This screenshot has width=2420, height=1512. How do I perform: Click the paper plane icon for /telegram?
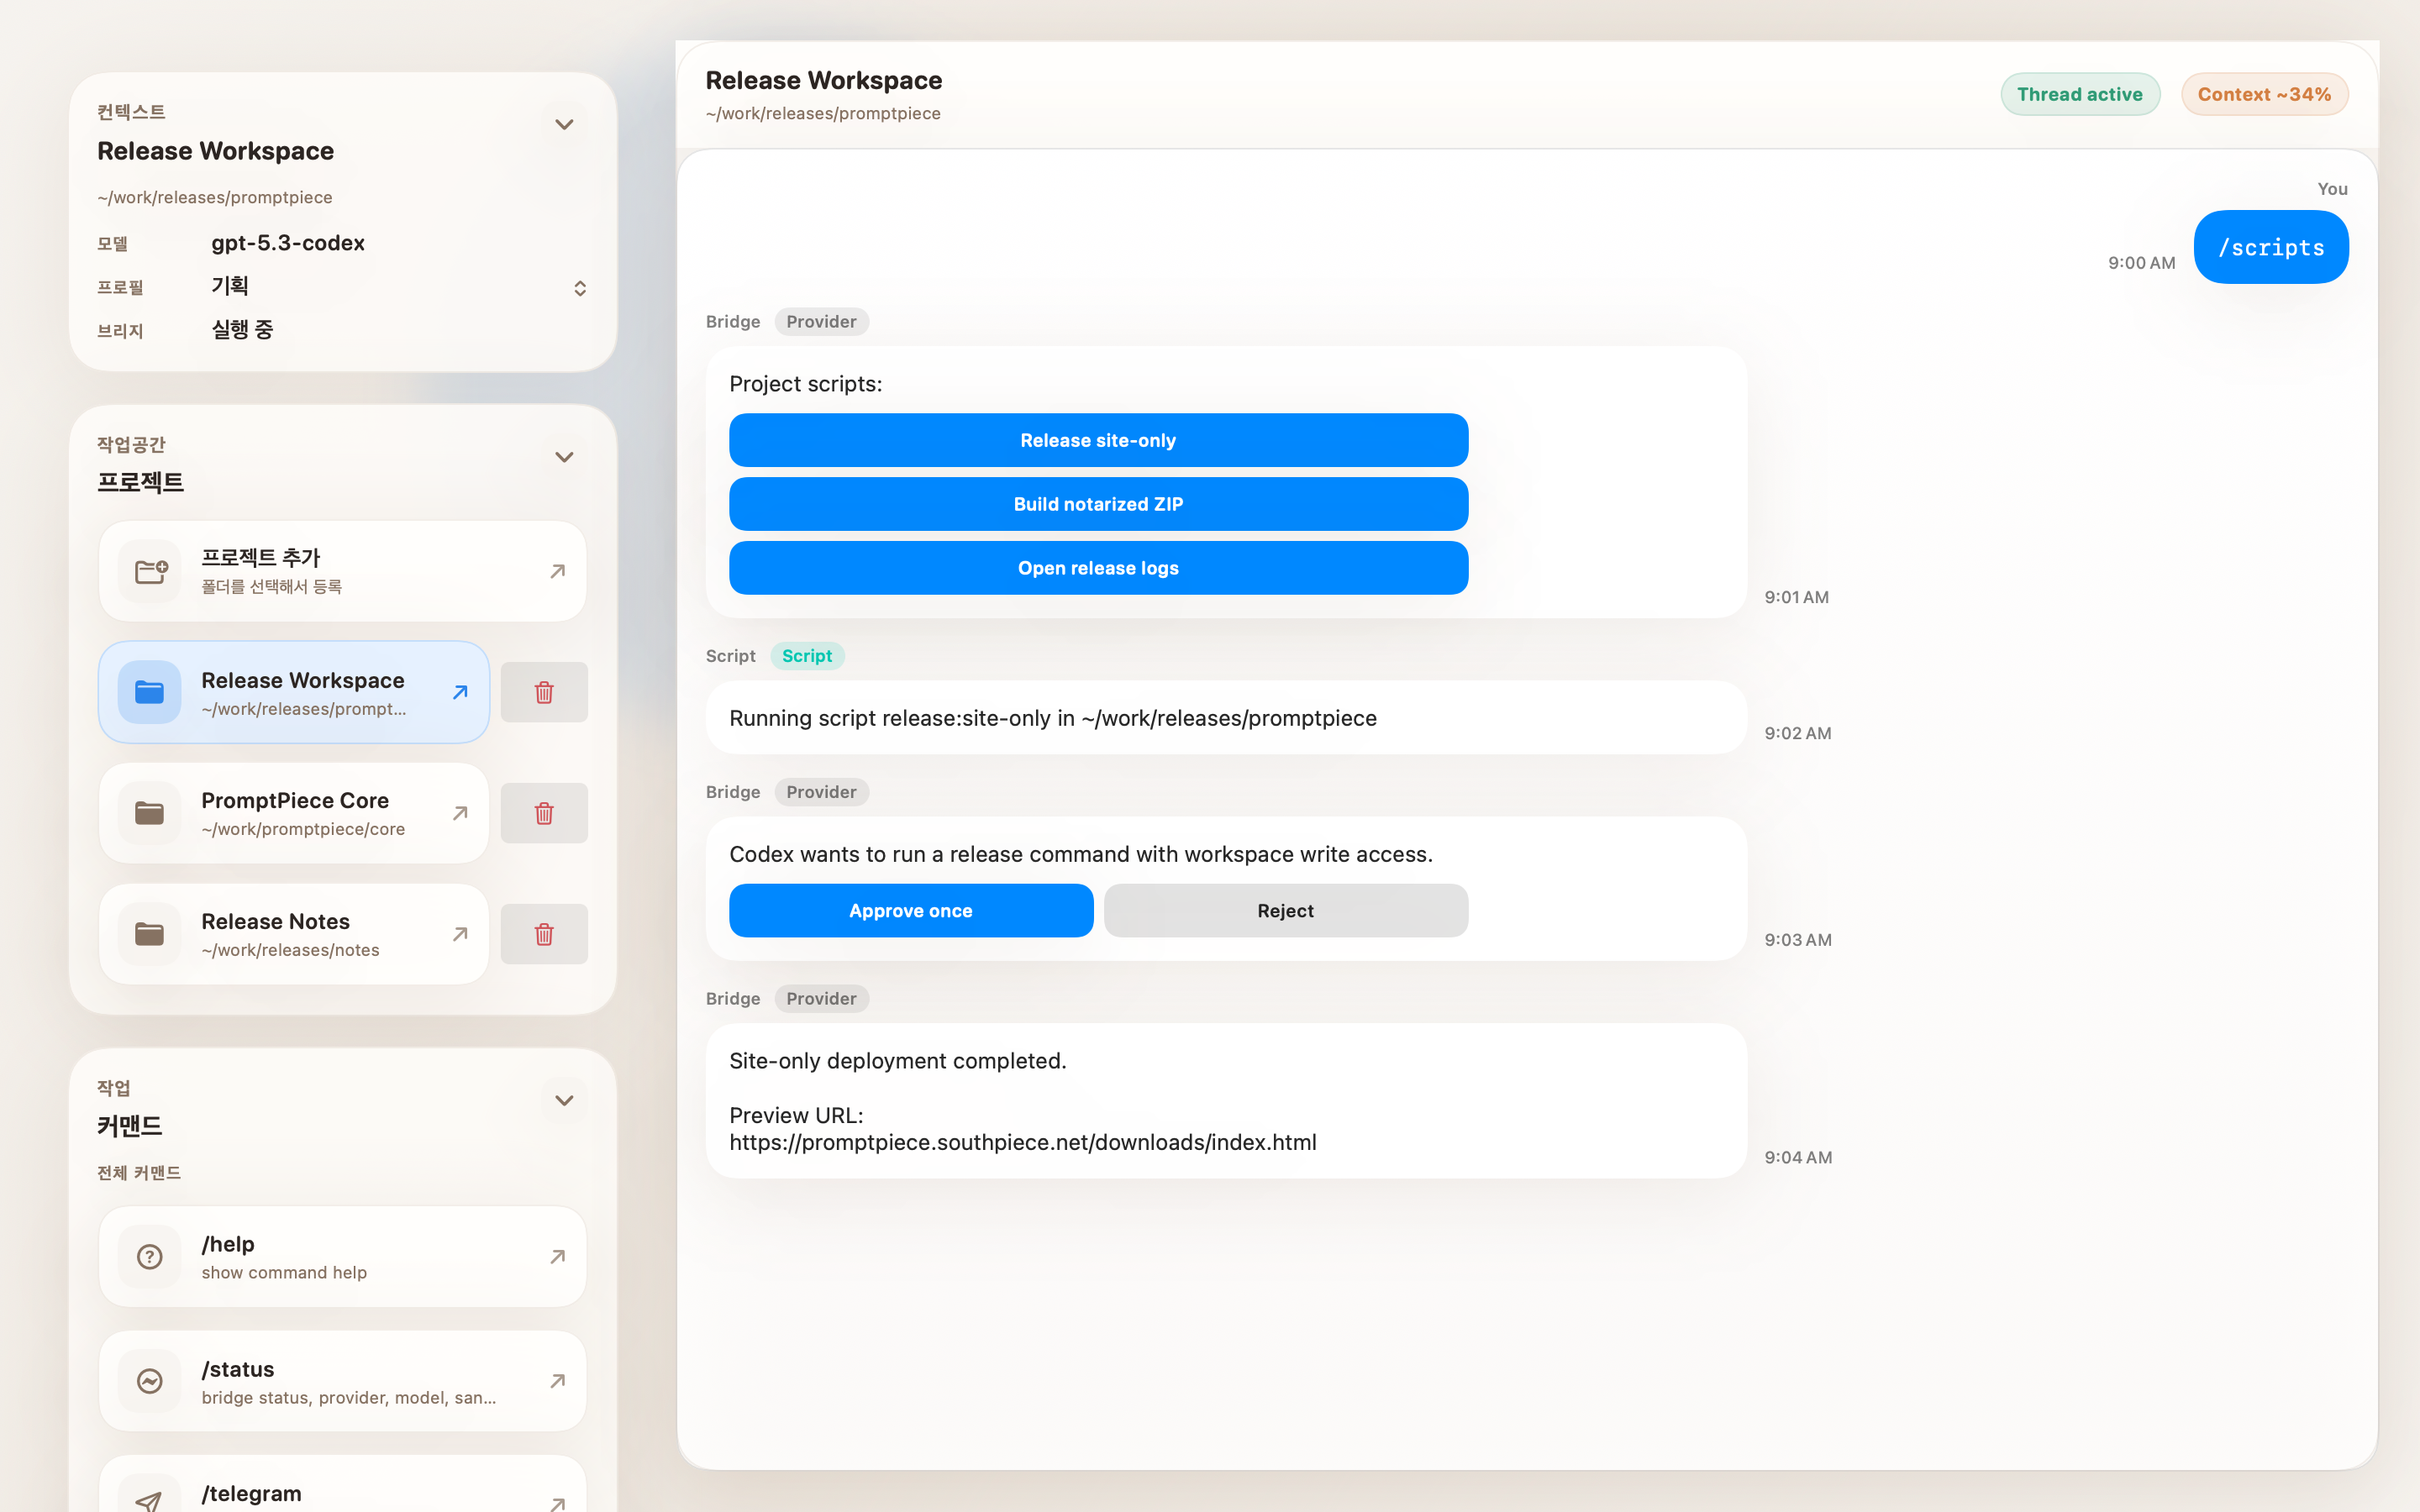[150, 1500]
